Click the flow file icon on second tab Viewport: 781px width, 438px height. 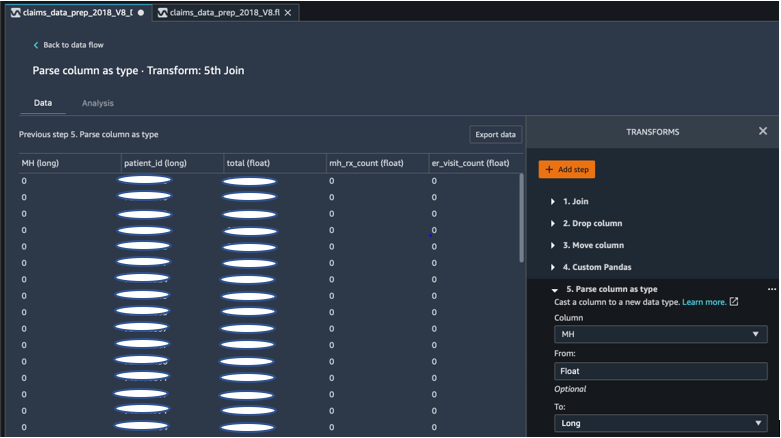point(162,13)
